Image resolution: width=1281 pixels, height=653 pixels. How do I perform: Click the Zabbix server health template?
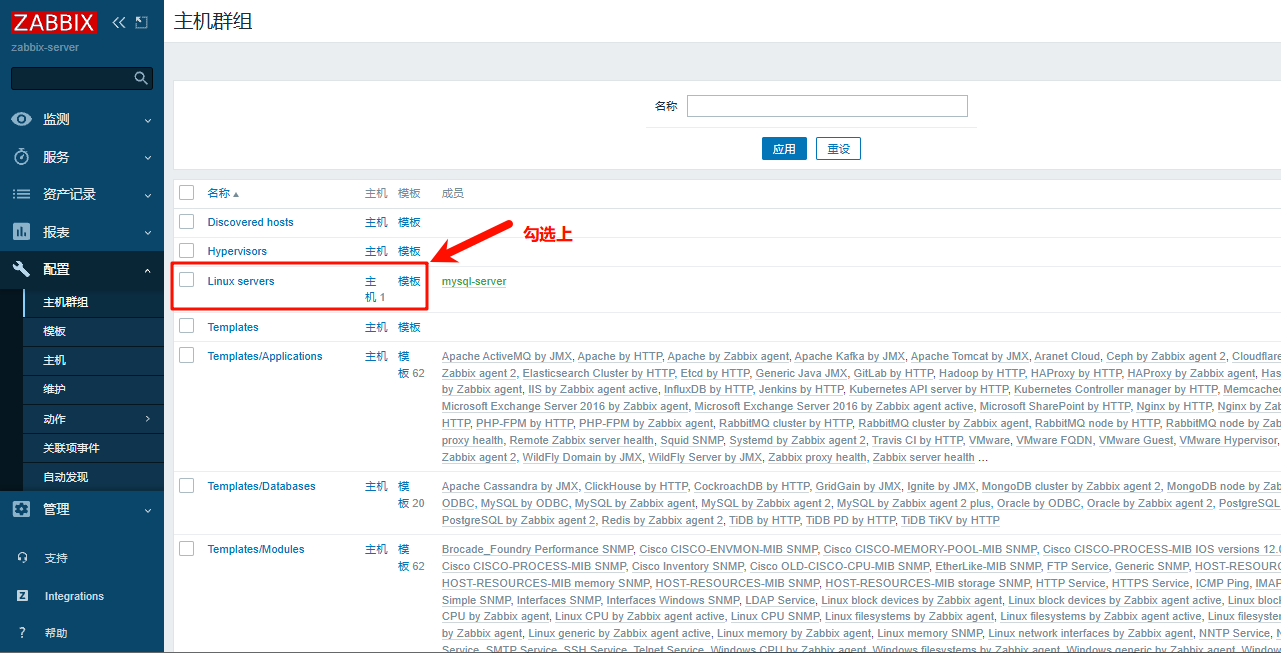[923, 457]
